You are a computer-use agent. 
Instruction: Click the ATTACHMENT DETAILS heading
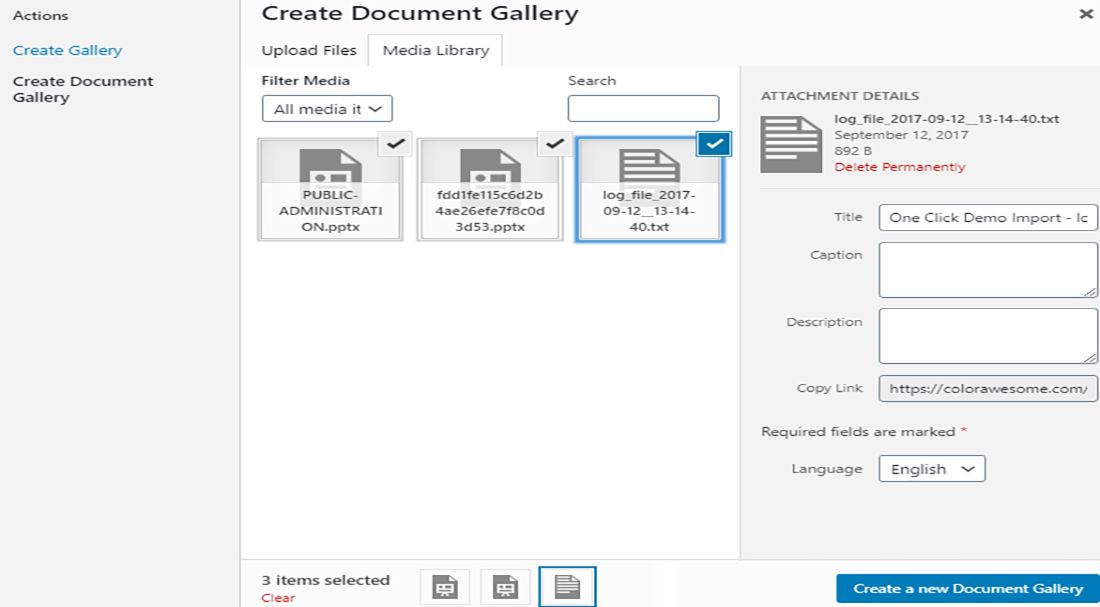click(x=840, y=96)
